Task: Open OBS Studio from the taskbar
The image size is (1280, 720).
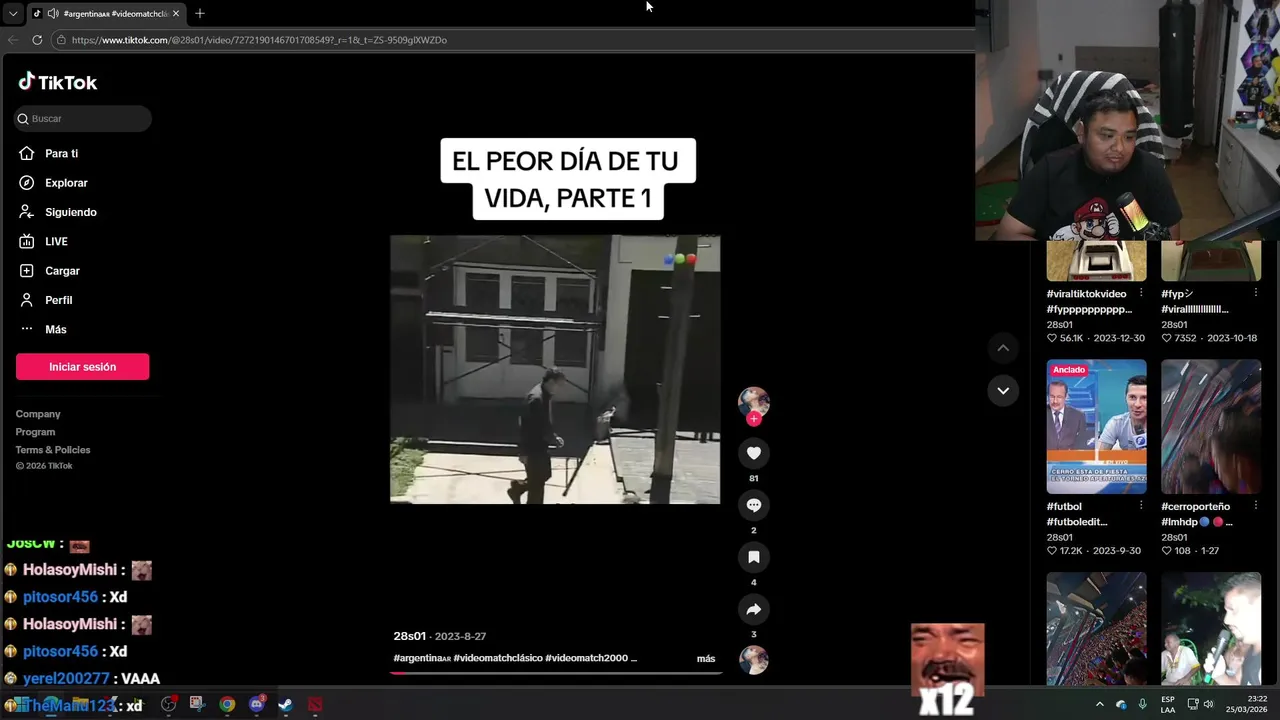Action: coord(168,704)
